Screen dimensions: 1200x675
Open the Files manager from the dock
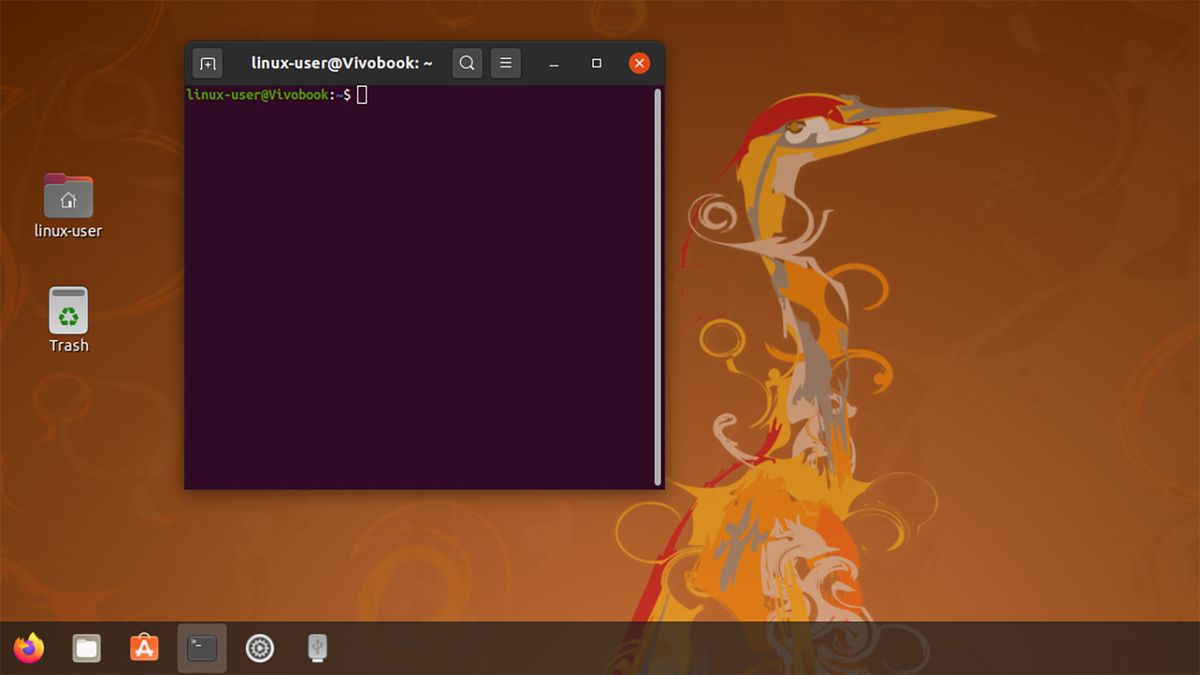coord(86,648)
